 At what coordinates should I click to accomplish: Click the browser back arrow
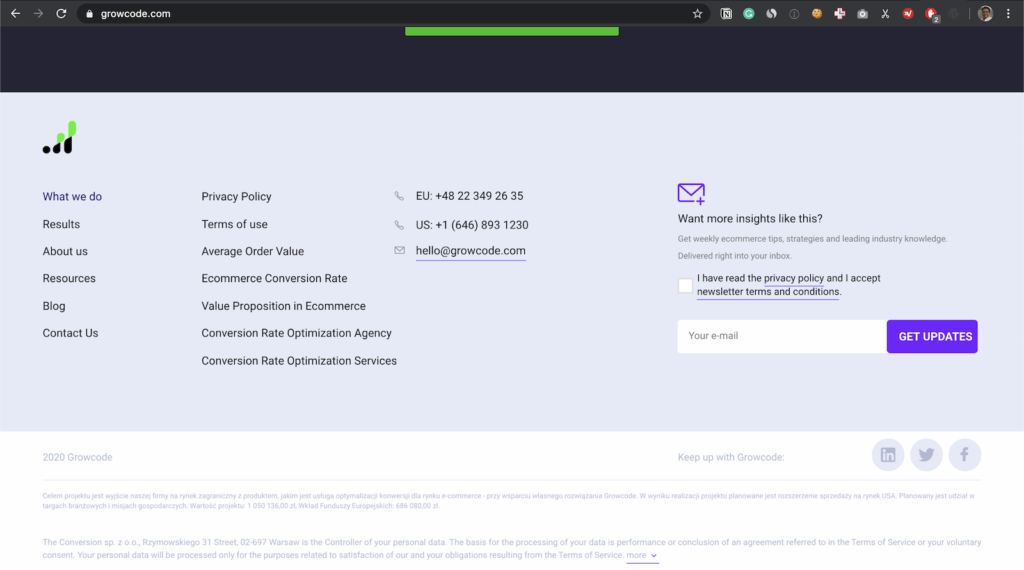16,13
